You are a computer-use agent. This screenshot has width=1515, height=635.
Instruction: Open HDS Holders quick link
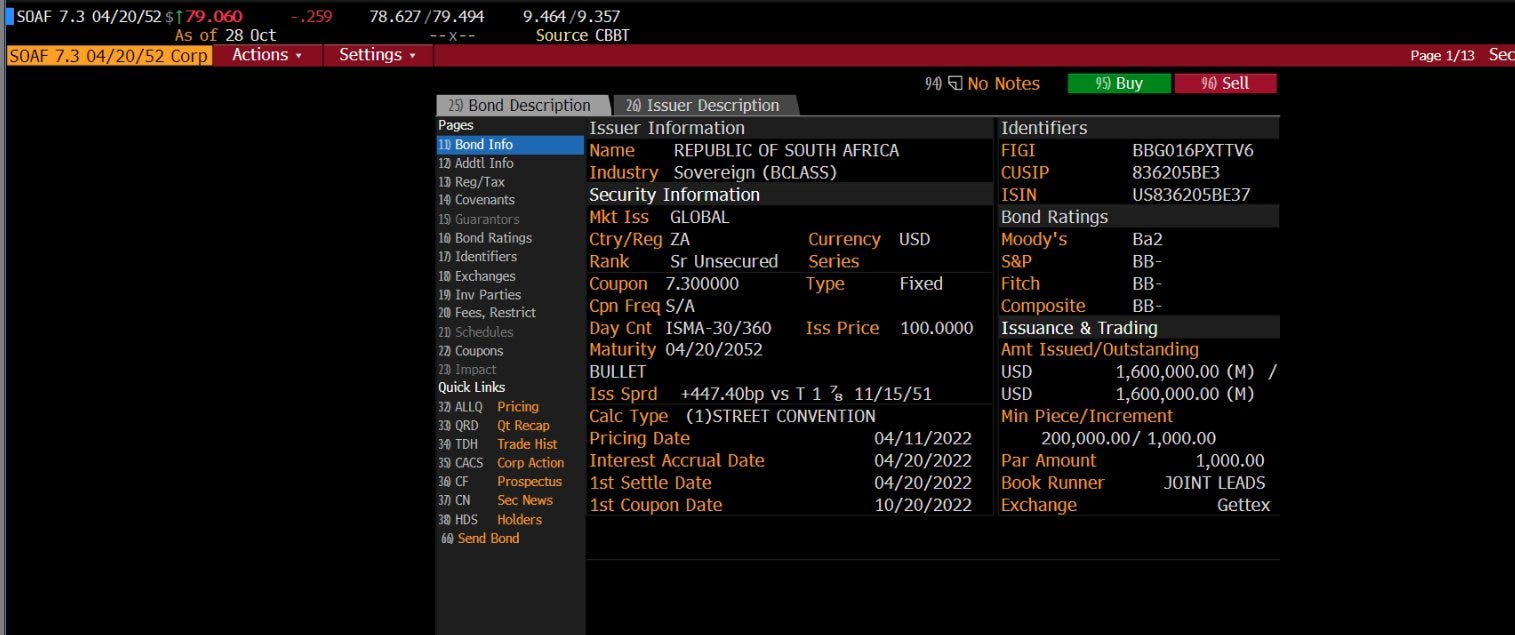point(490,520)
